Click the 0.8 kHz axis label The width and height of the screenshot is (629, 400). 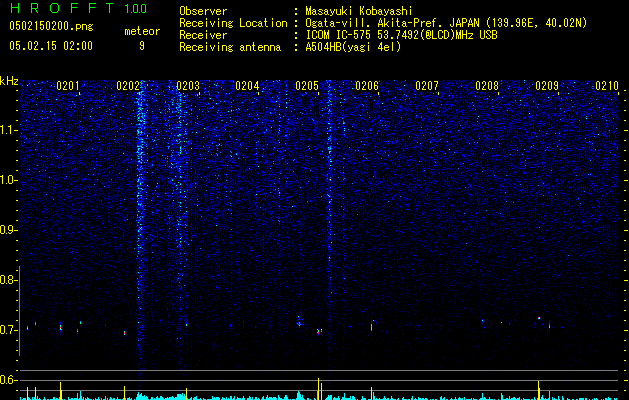click(x=8, y=280)
